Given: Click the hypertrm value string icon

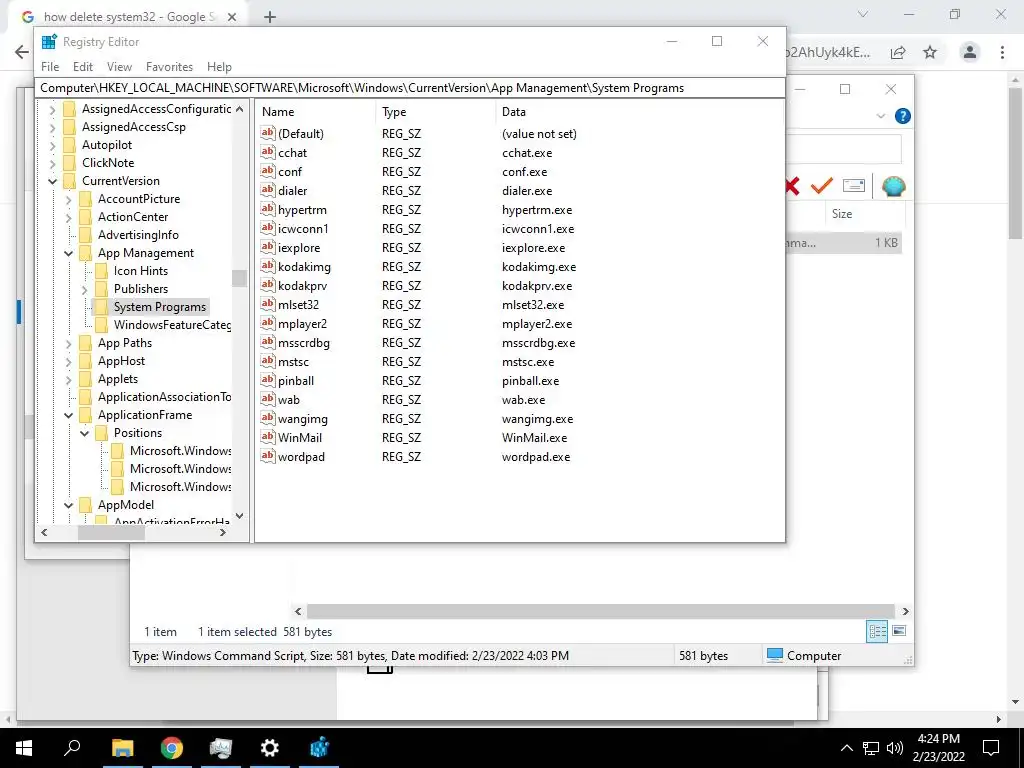Looking at the screenshot, I should click(268, 209).
